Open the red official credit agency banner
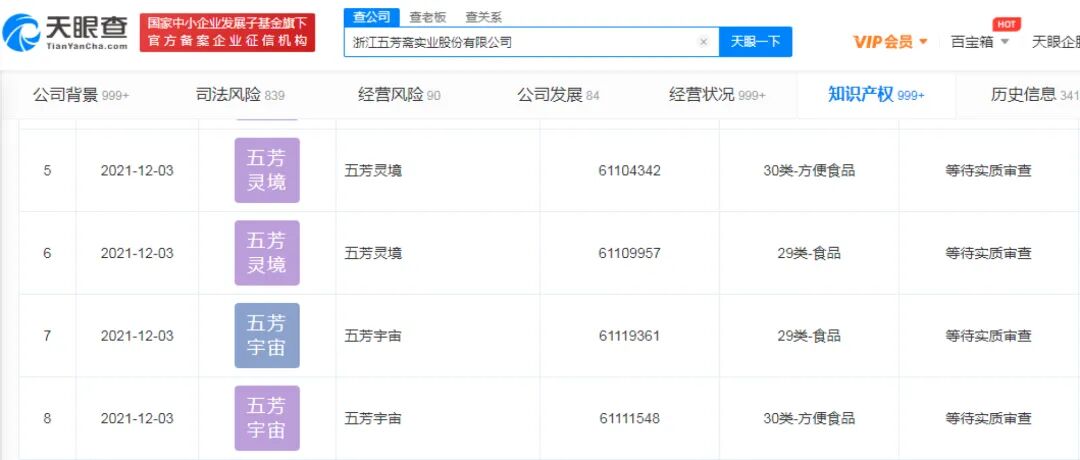Screen dimensions: 1080x460 coord(227,32)
